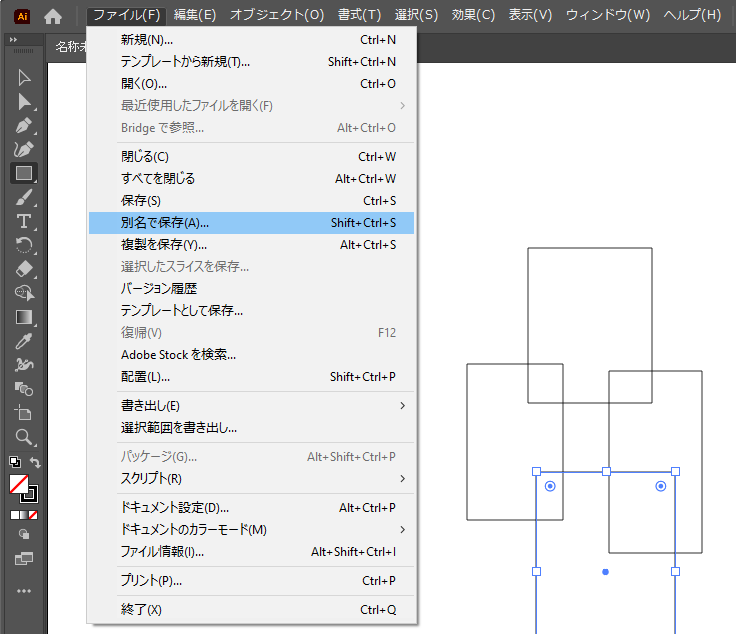Activate the Rectangle tool

[24, 173]
